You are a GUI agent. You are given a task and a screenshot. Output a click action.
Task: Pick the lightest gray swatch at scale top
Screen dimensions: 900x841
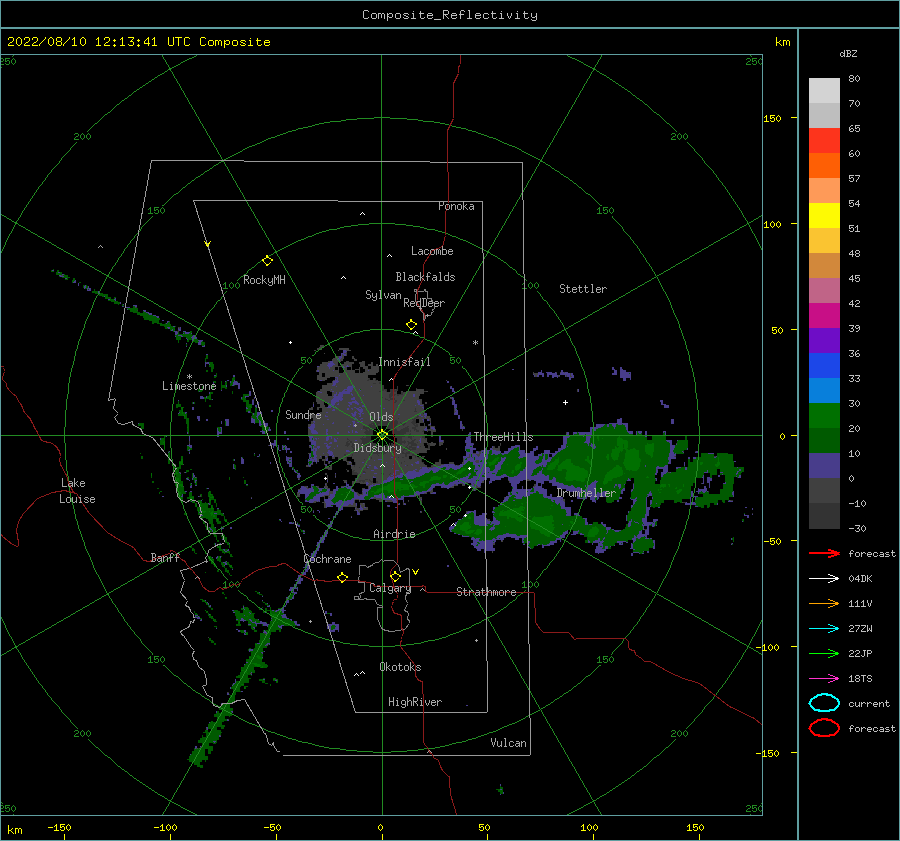tap(824, 91)
